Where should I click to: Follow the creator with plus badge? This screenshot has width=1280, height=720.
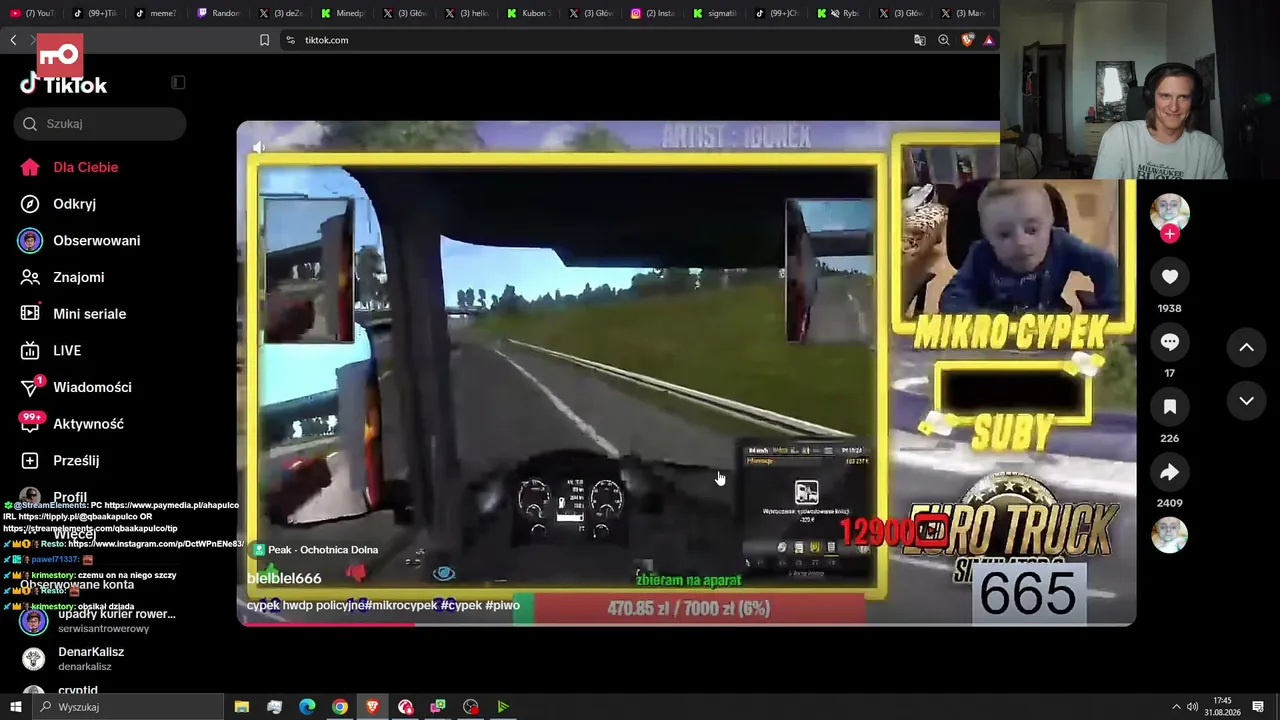(1170, 234)
